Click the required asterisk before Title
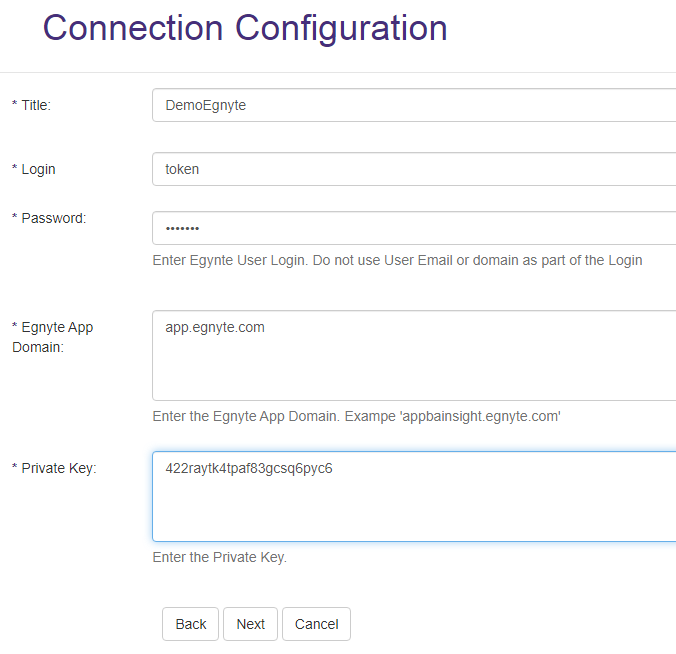Image resolution: width=676 pixels, height=654 pixels. (x=14, y=106)
